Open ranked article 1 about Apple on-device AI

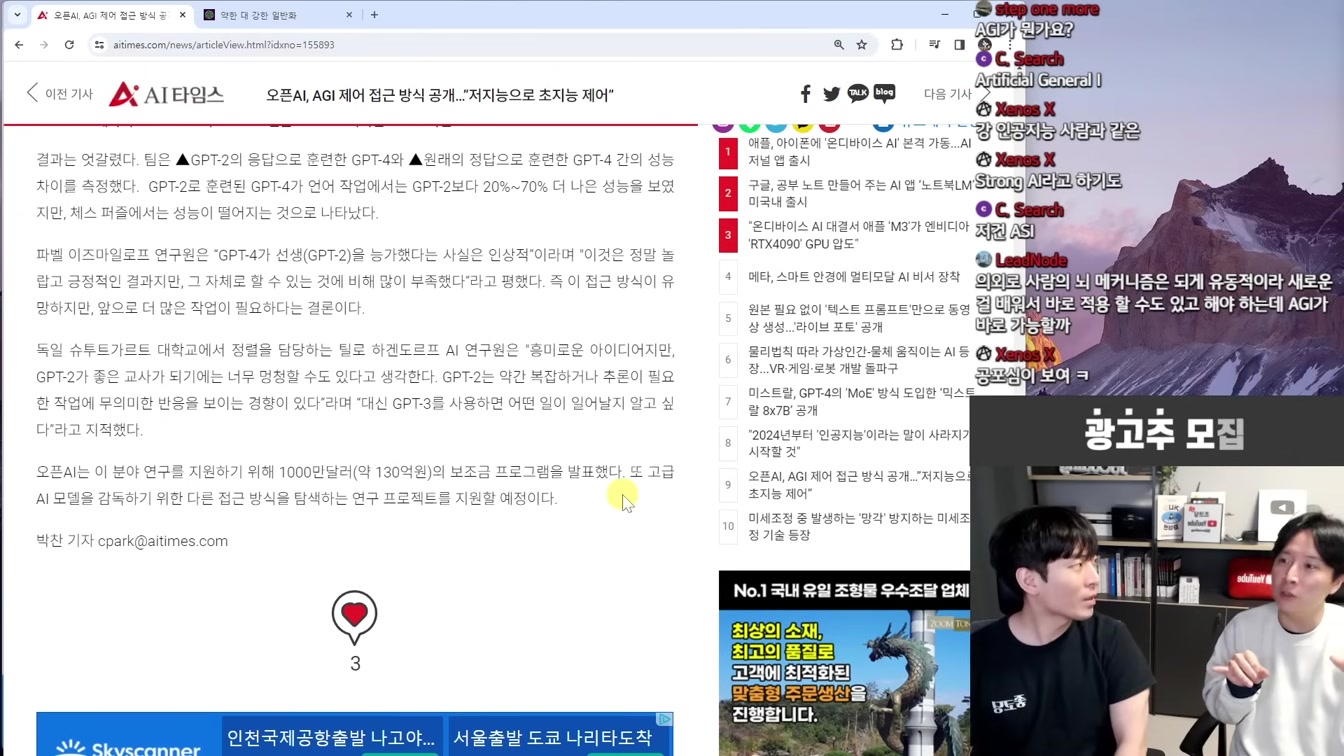tap(858, 152)
